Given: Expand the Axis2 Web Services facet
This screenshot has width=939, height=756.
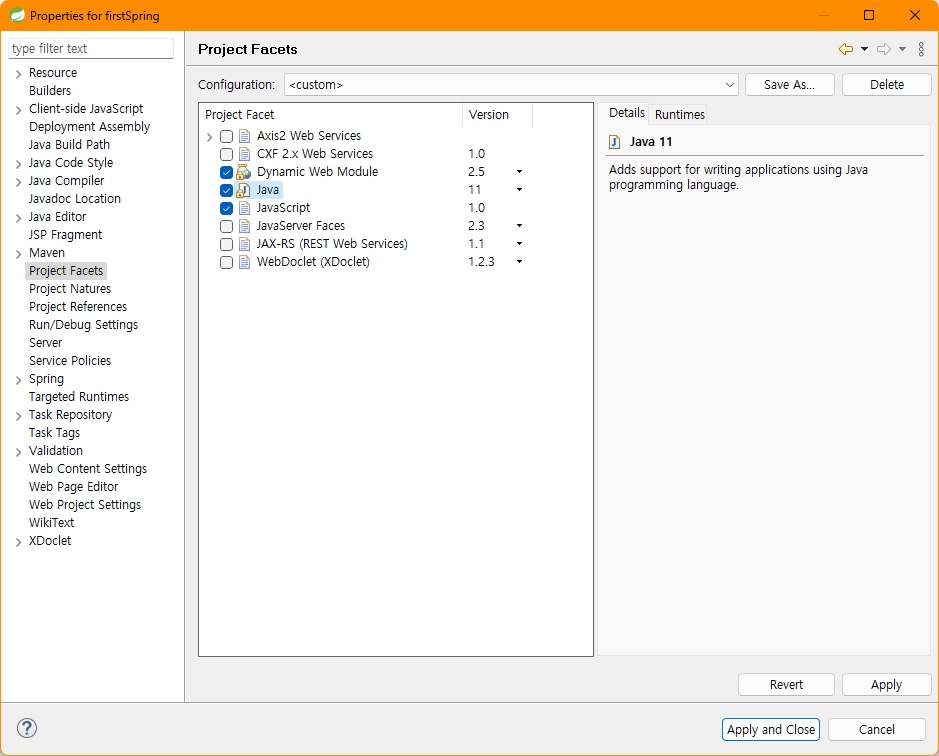Looking at the screenshot, I should pos(210,137).
